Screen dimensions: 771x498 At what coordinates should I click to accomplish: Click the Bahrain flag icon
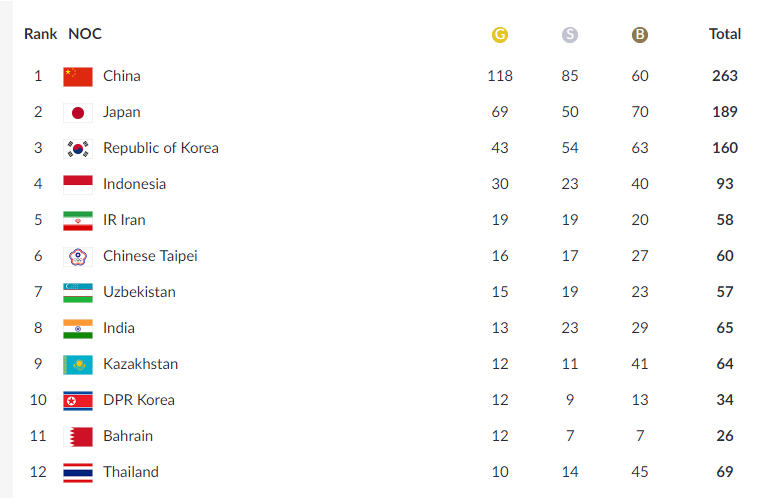point(78,437)
